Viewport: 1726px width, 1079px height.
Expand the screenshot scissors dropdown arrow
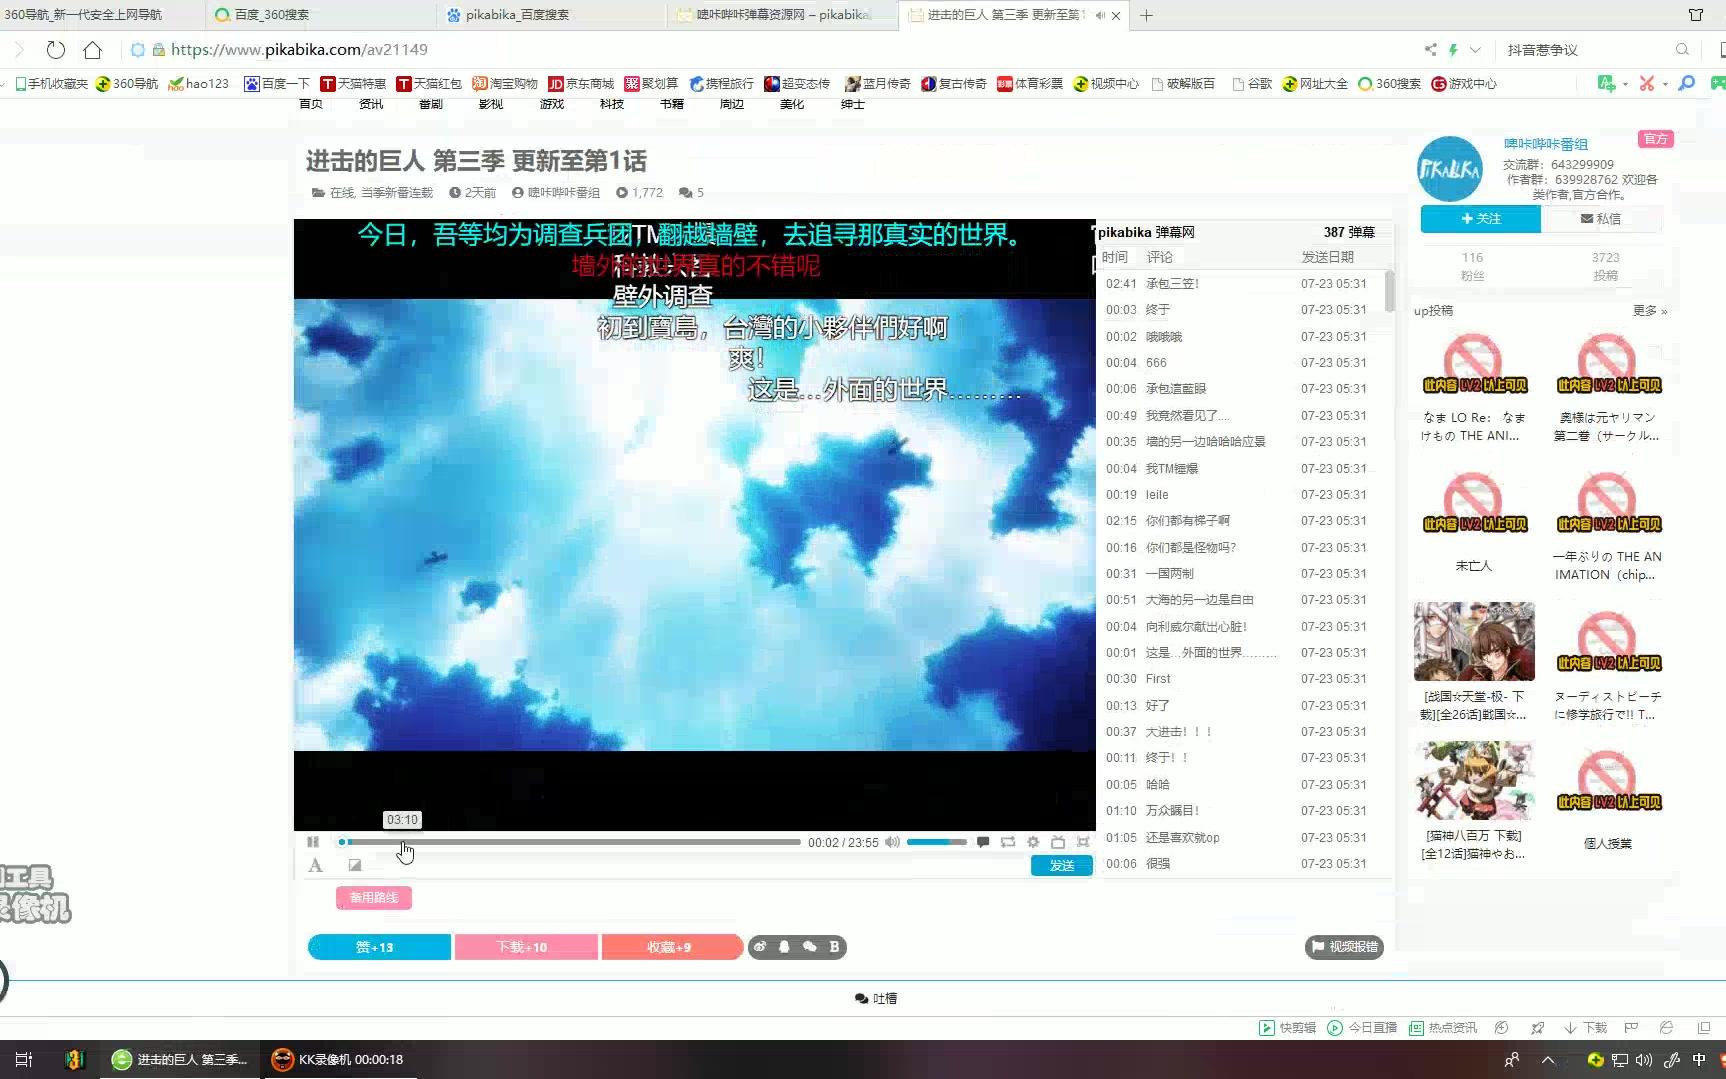[x=1665, y=84]
